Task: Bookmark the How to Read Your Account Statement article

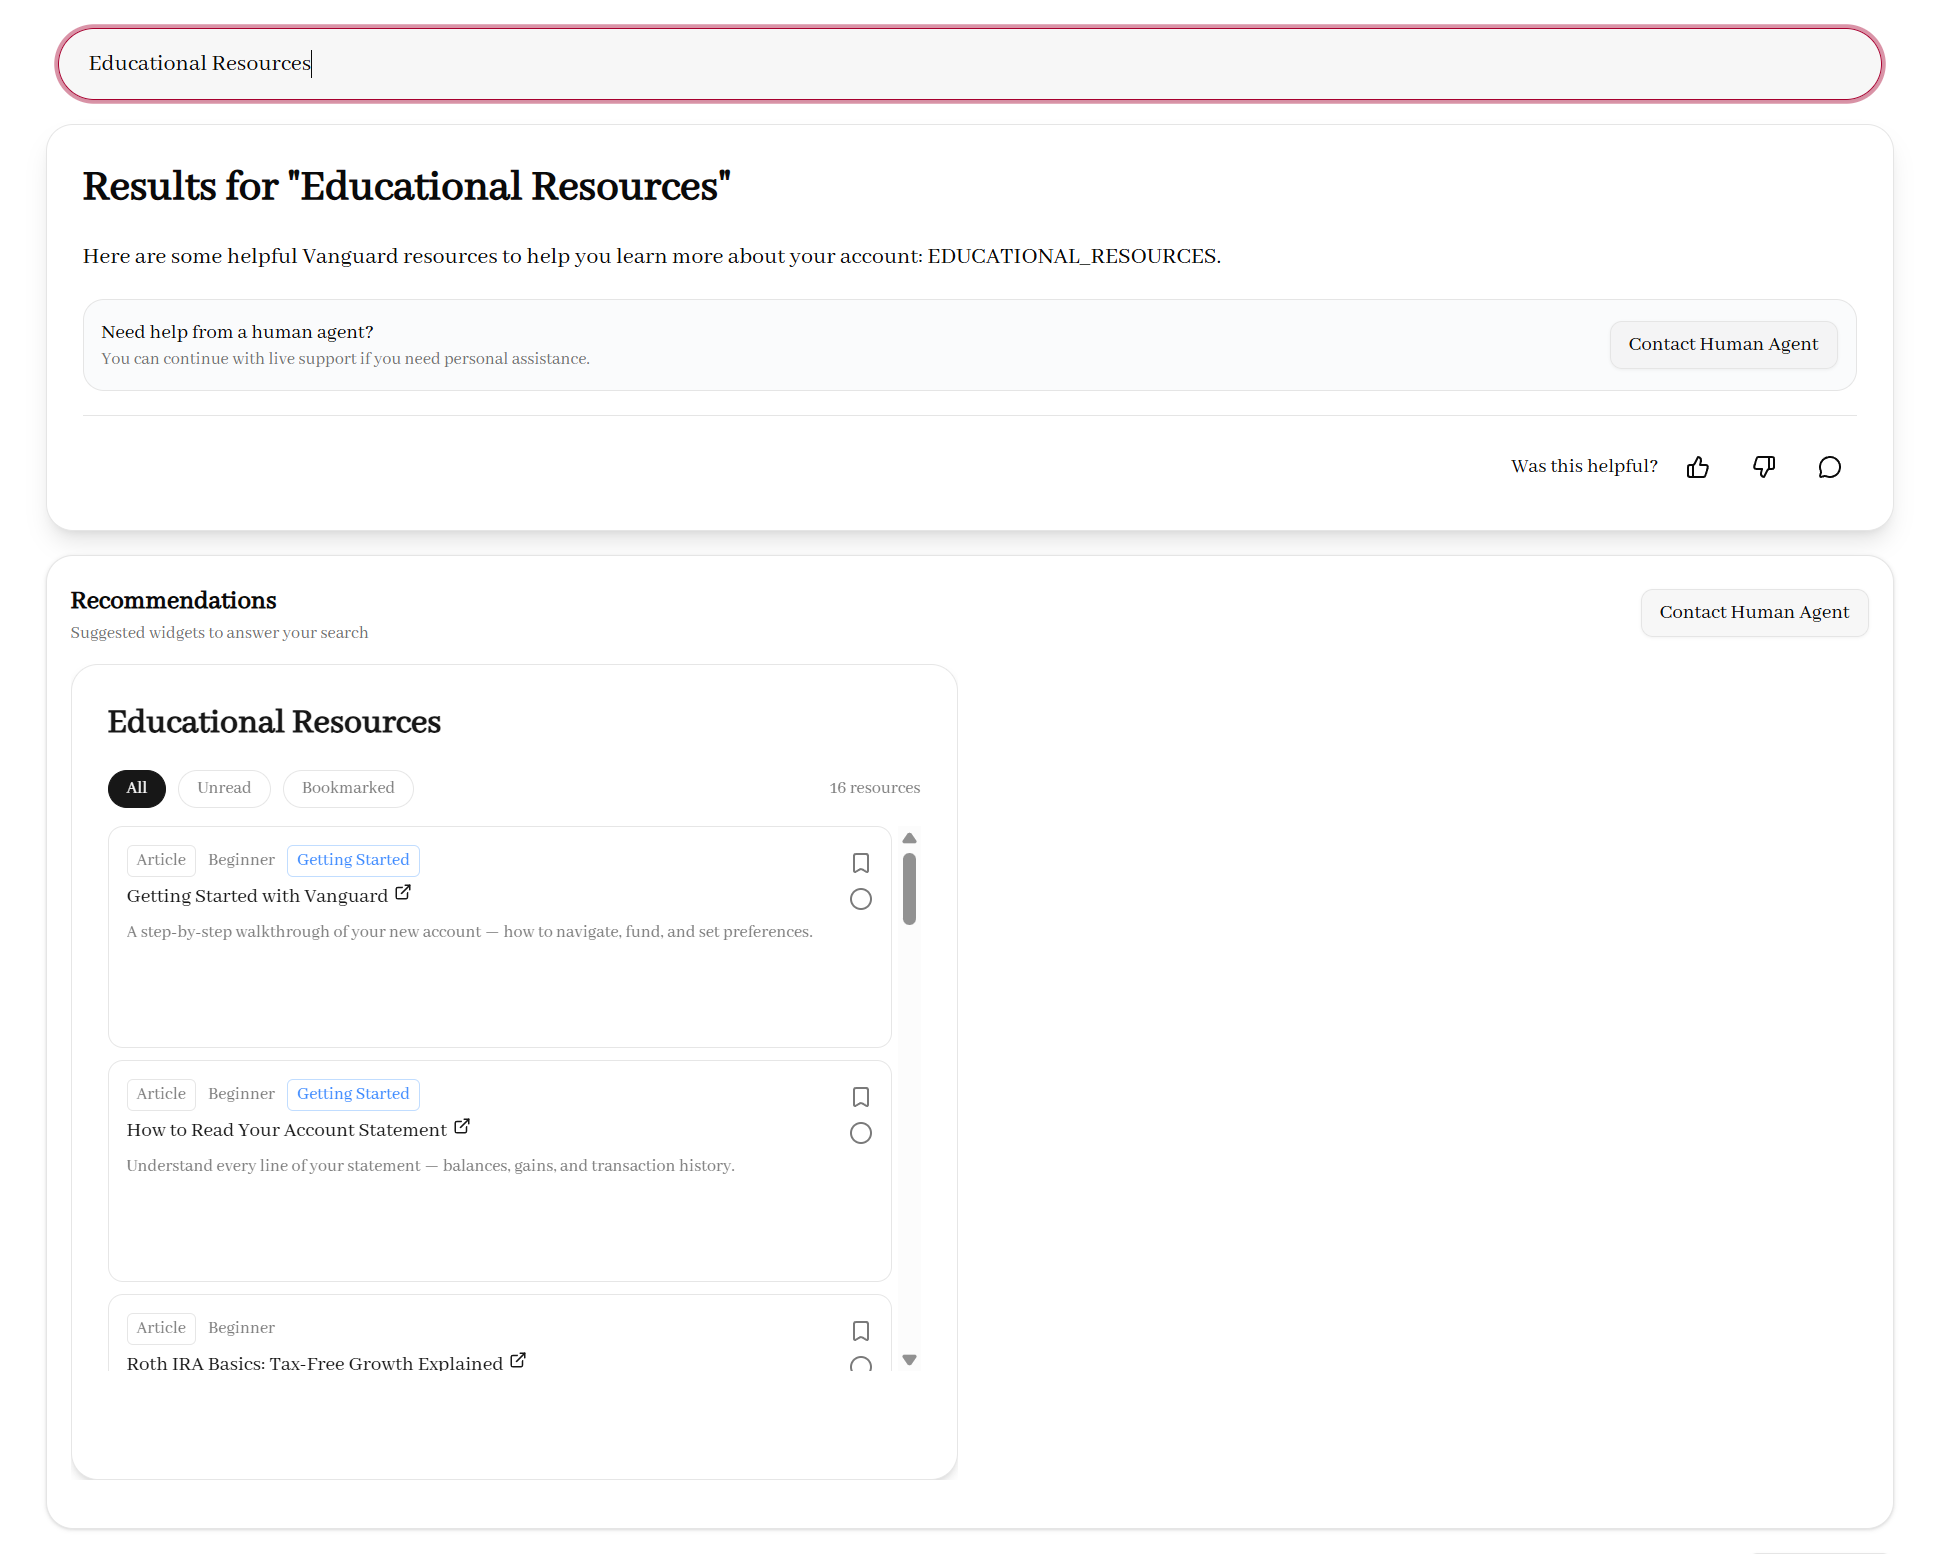Action: tap(861, 1097)
